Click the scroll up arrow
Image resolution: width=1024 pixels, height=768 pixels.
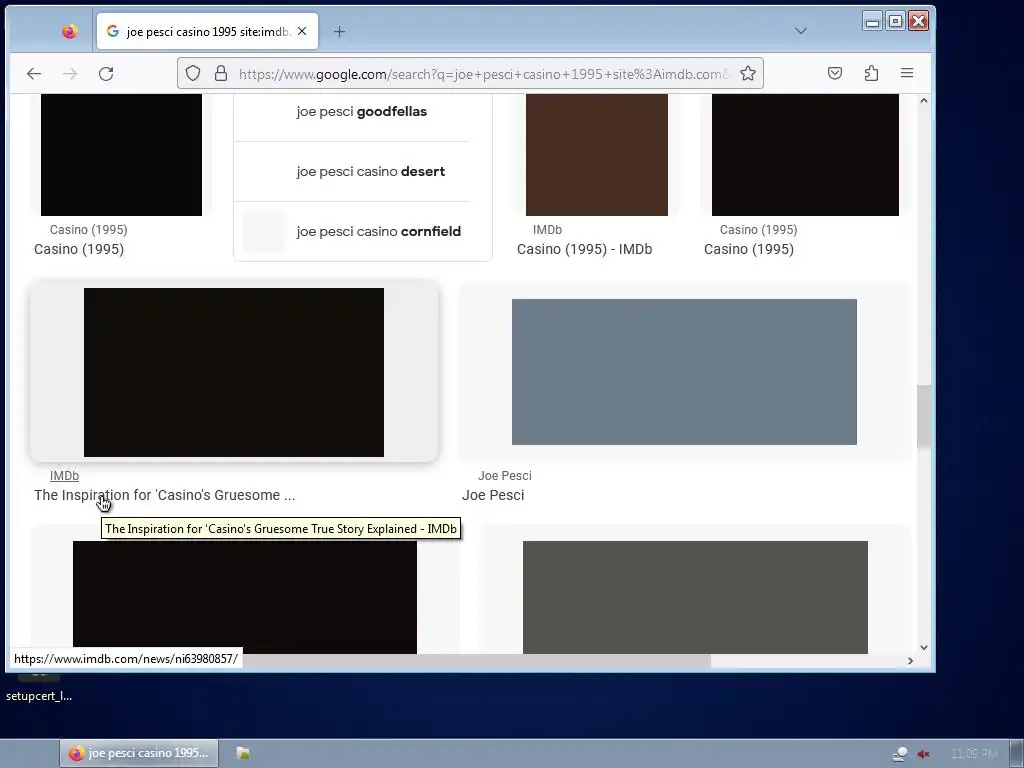pos(923,101)
